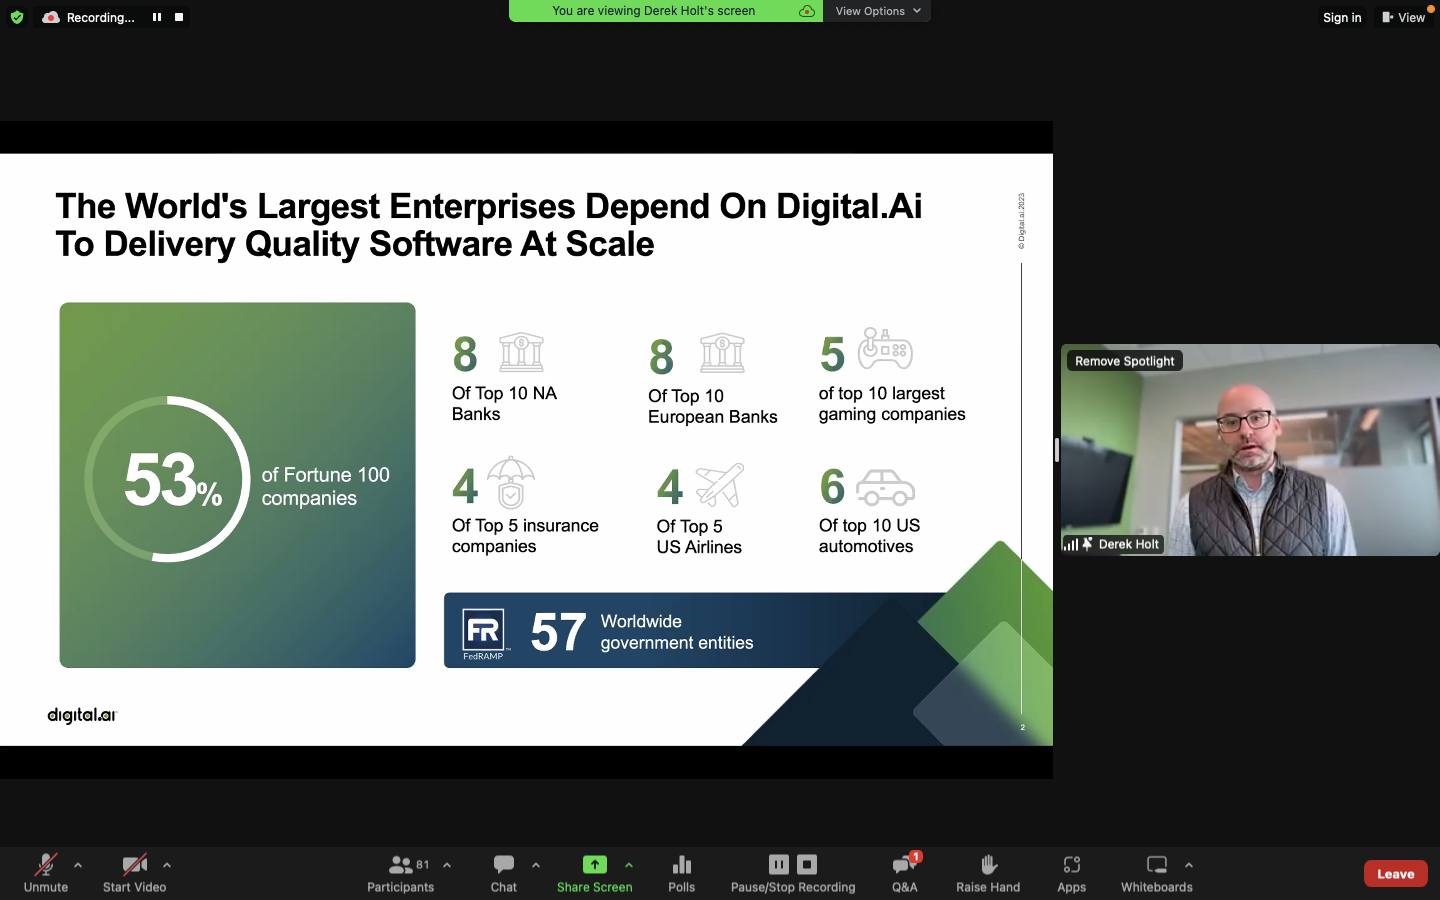Open Polls

[x=682, y=873]
